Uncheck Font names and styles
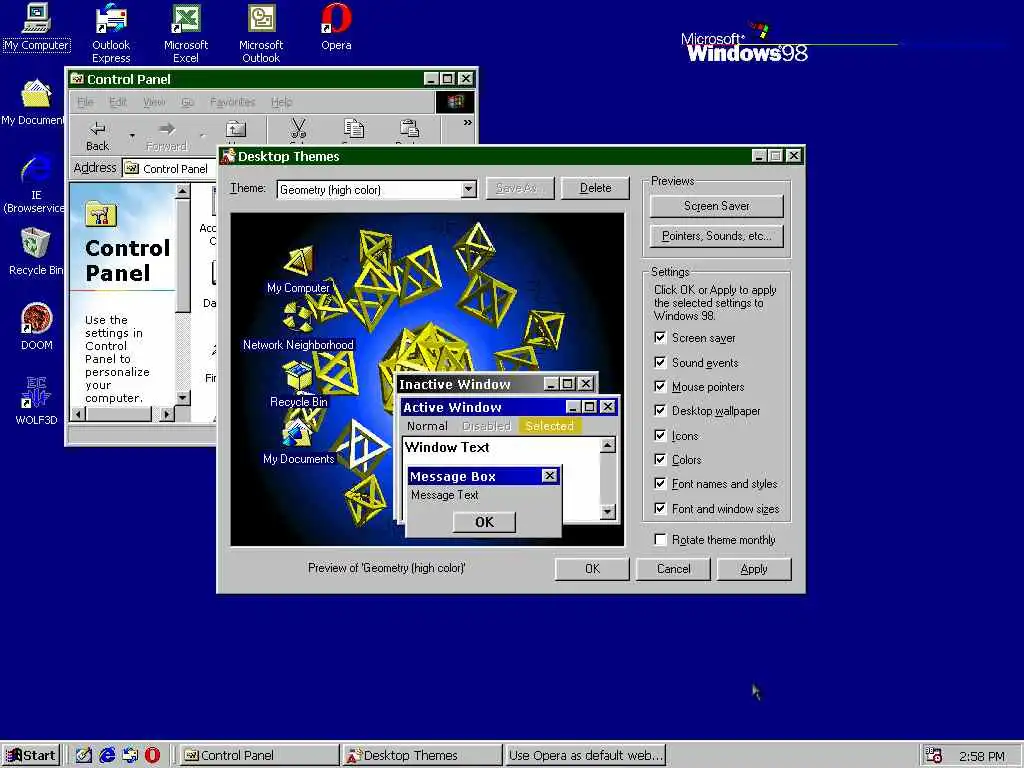The image size is (1024, 768). (x=660, y=484)
